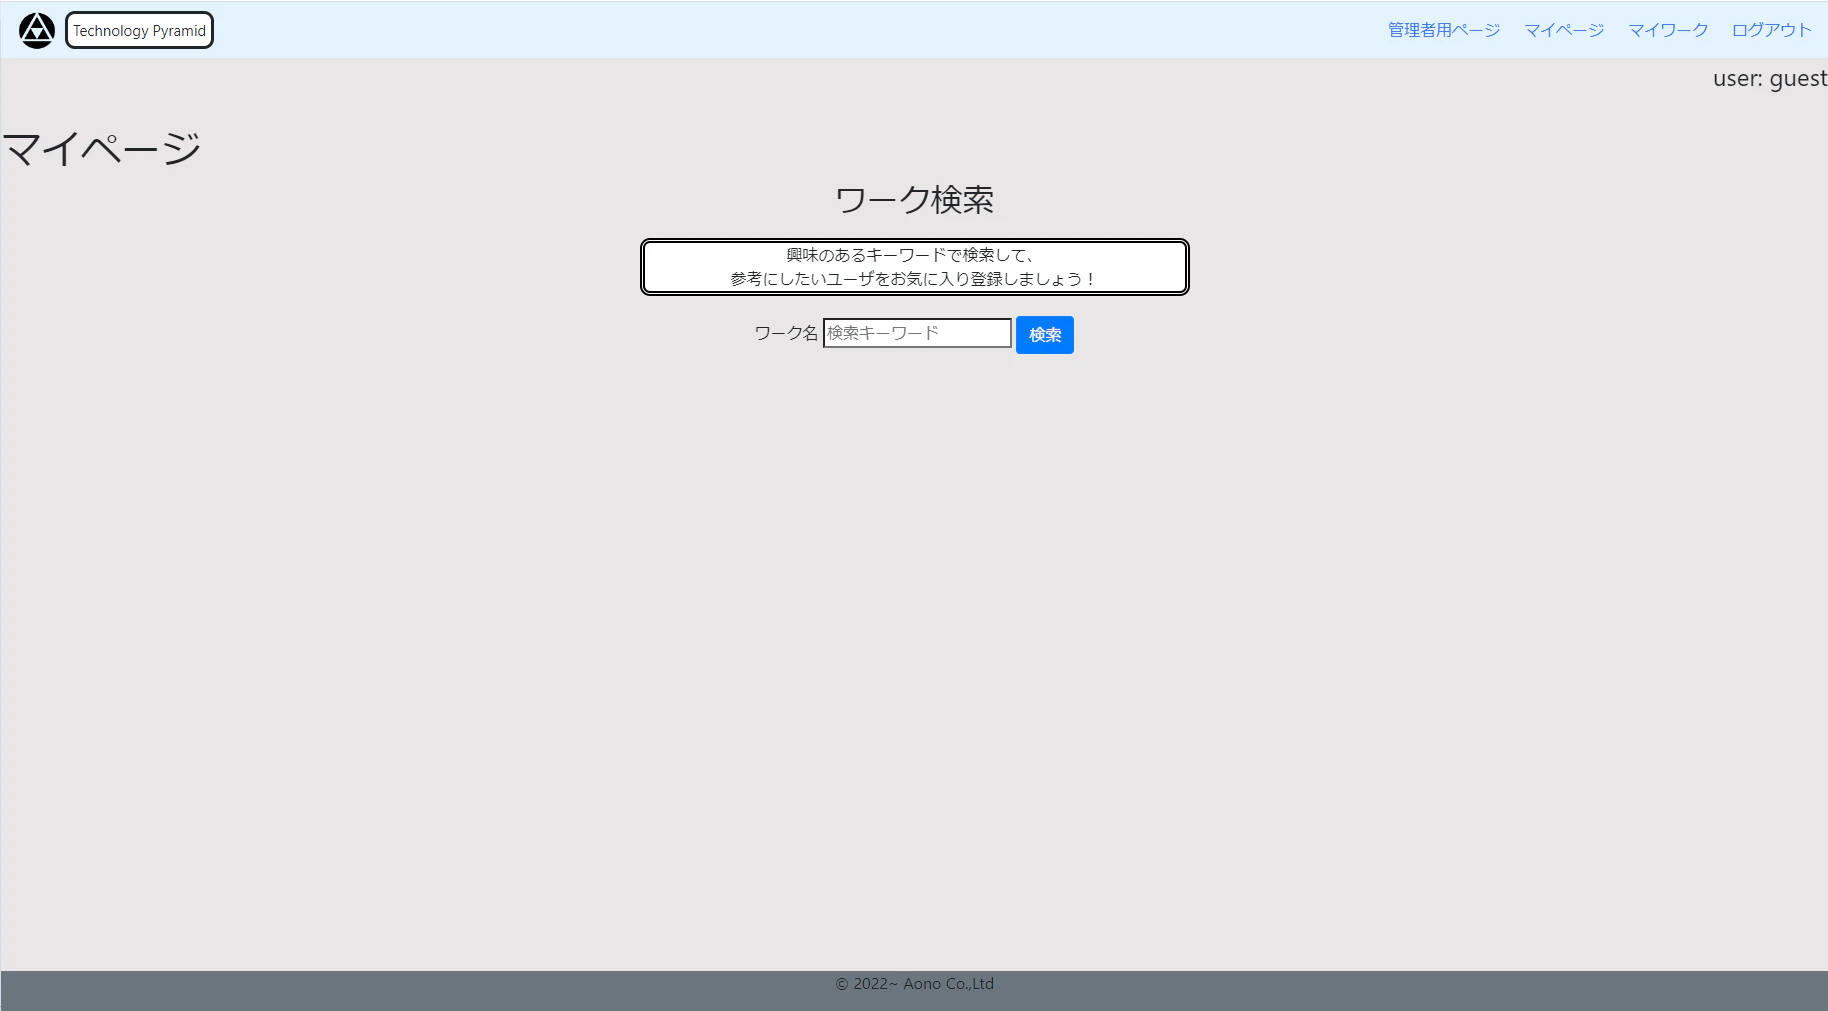Open マイページ from the navigation bar
1828x1011 pixels.
pos(1564,30)
